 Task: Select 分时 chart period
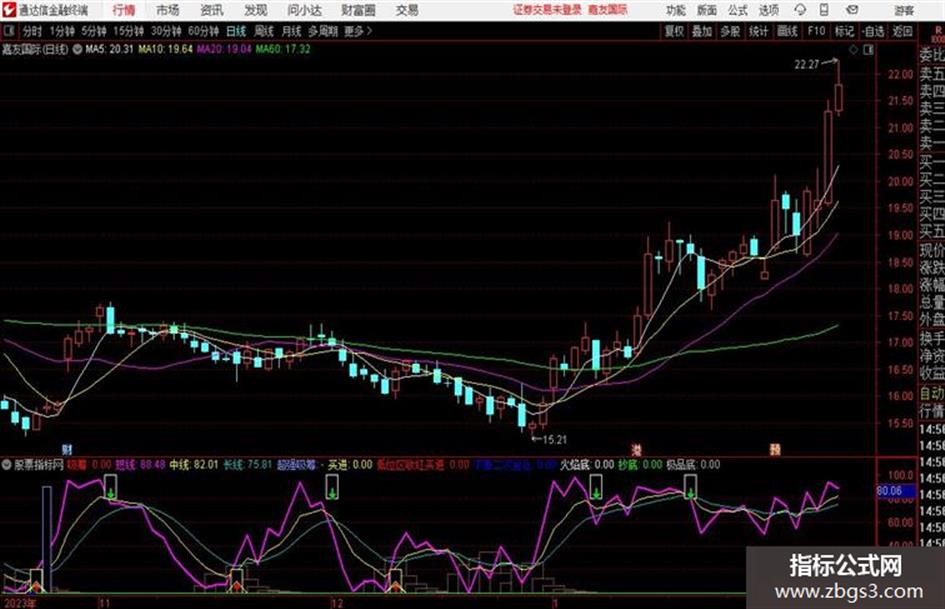pyautogui.click(x=33, y=31)
